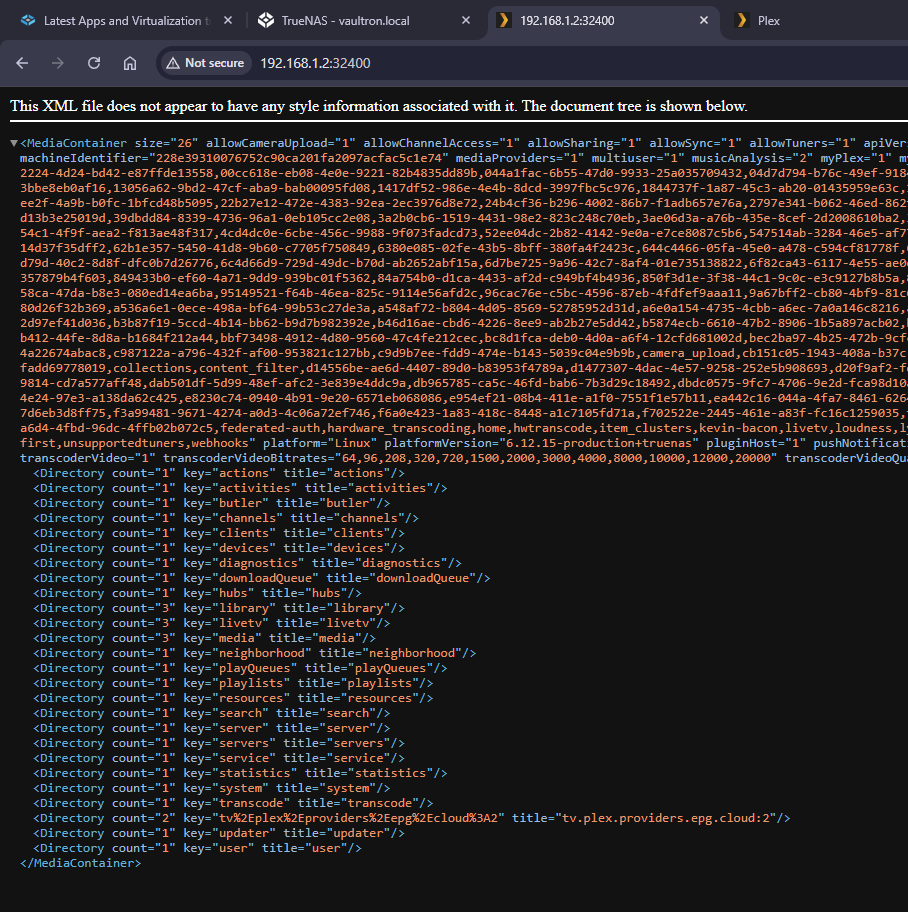Click the Directory row with key "neighborhood"
908x912 pixels.
click(x=255, y=654)
